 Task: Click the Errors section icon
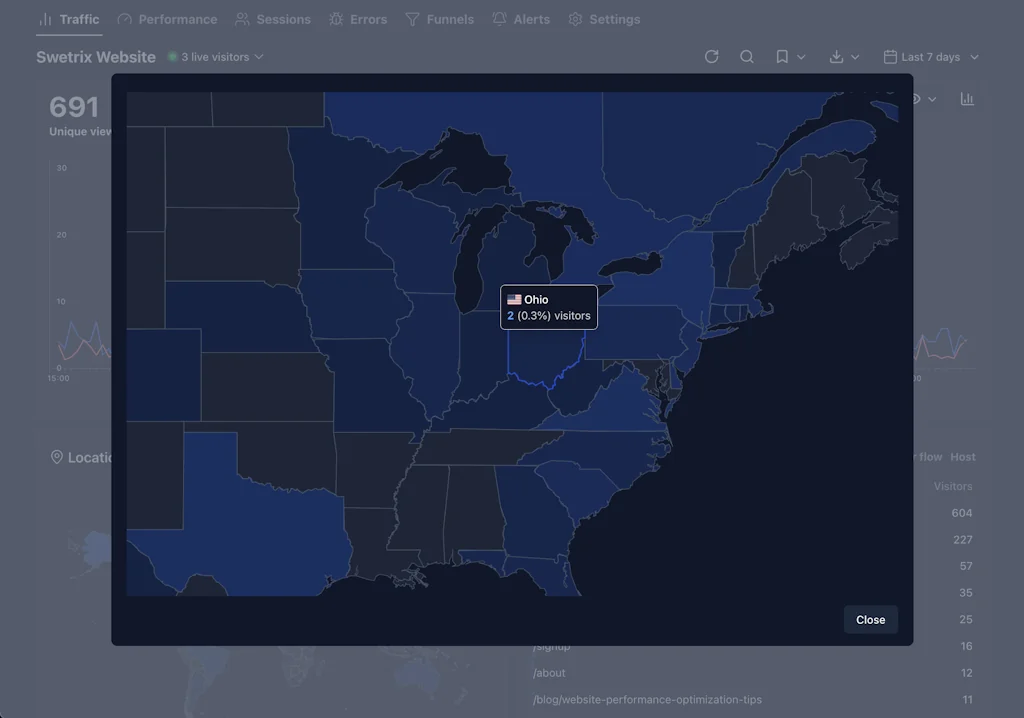pos(335,18)
